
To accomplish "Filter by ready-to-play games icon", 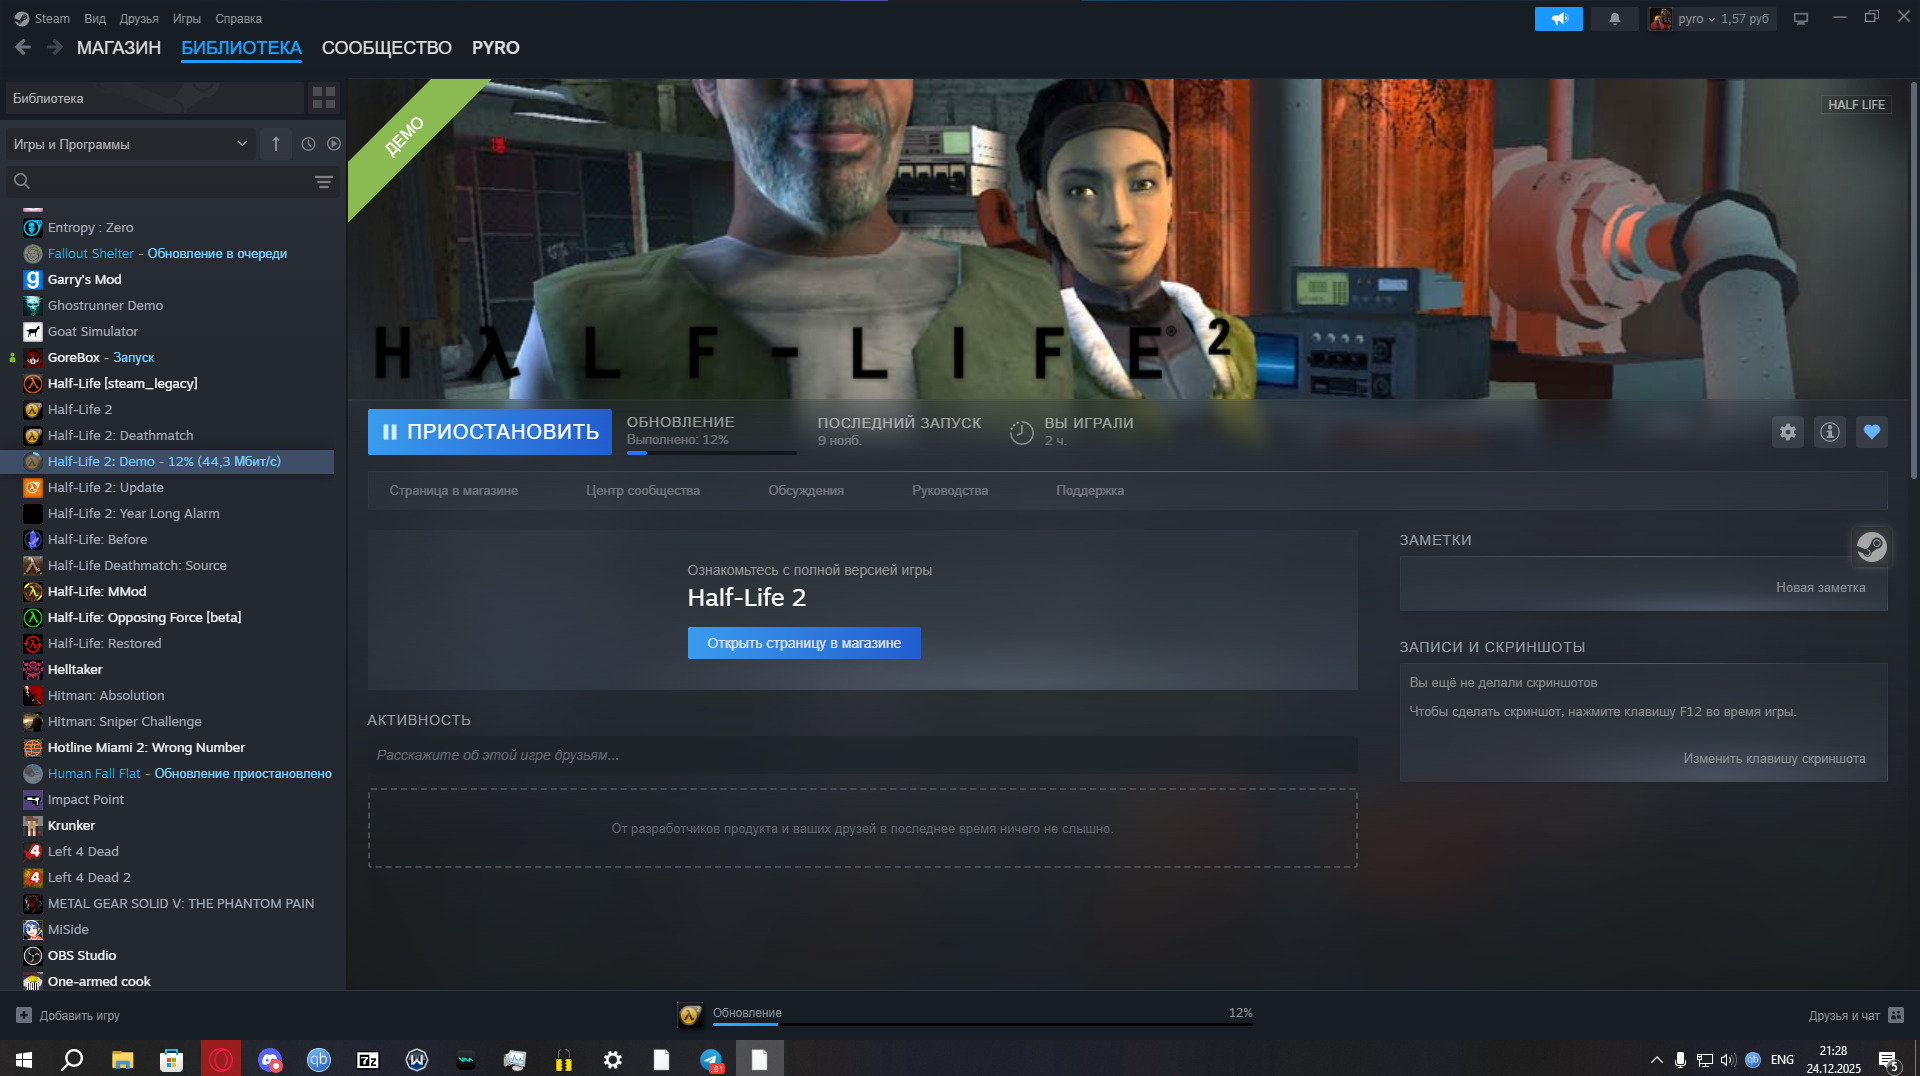I will (x=334, y=144).
